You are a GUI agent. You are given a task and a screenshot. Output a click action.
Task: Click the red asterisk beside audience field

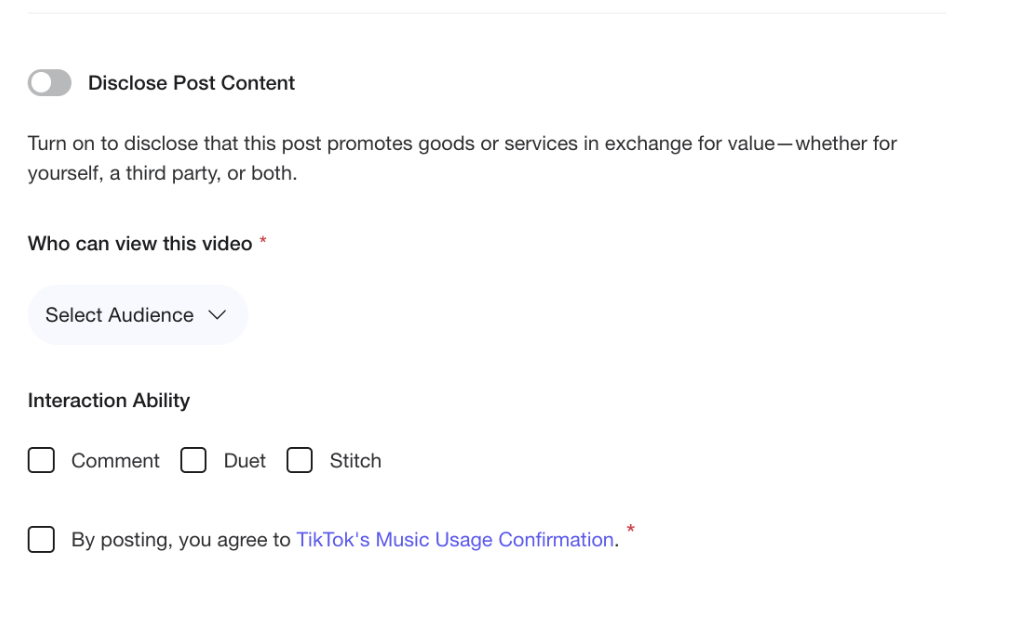[x=263, y=240]
